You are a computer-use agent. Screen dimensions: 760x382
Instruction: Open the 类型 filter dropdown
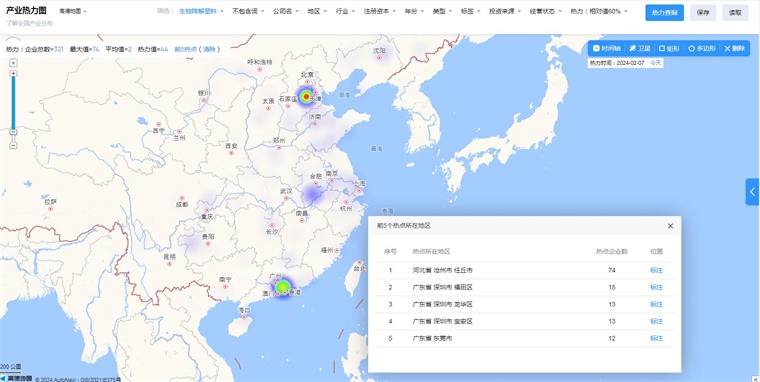(x=442, y=11)
